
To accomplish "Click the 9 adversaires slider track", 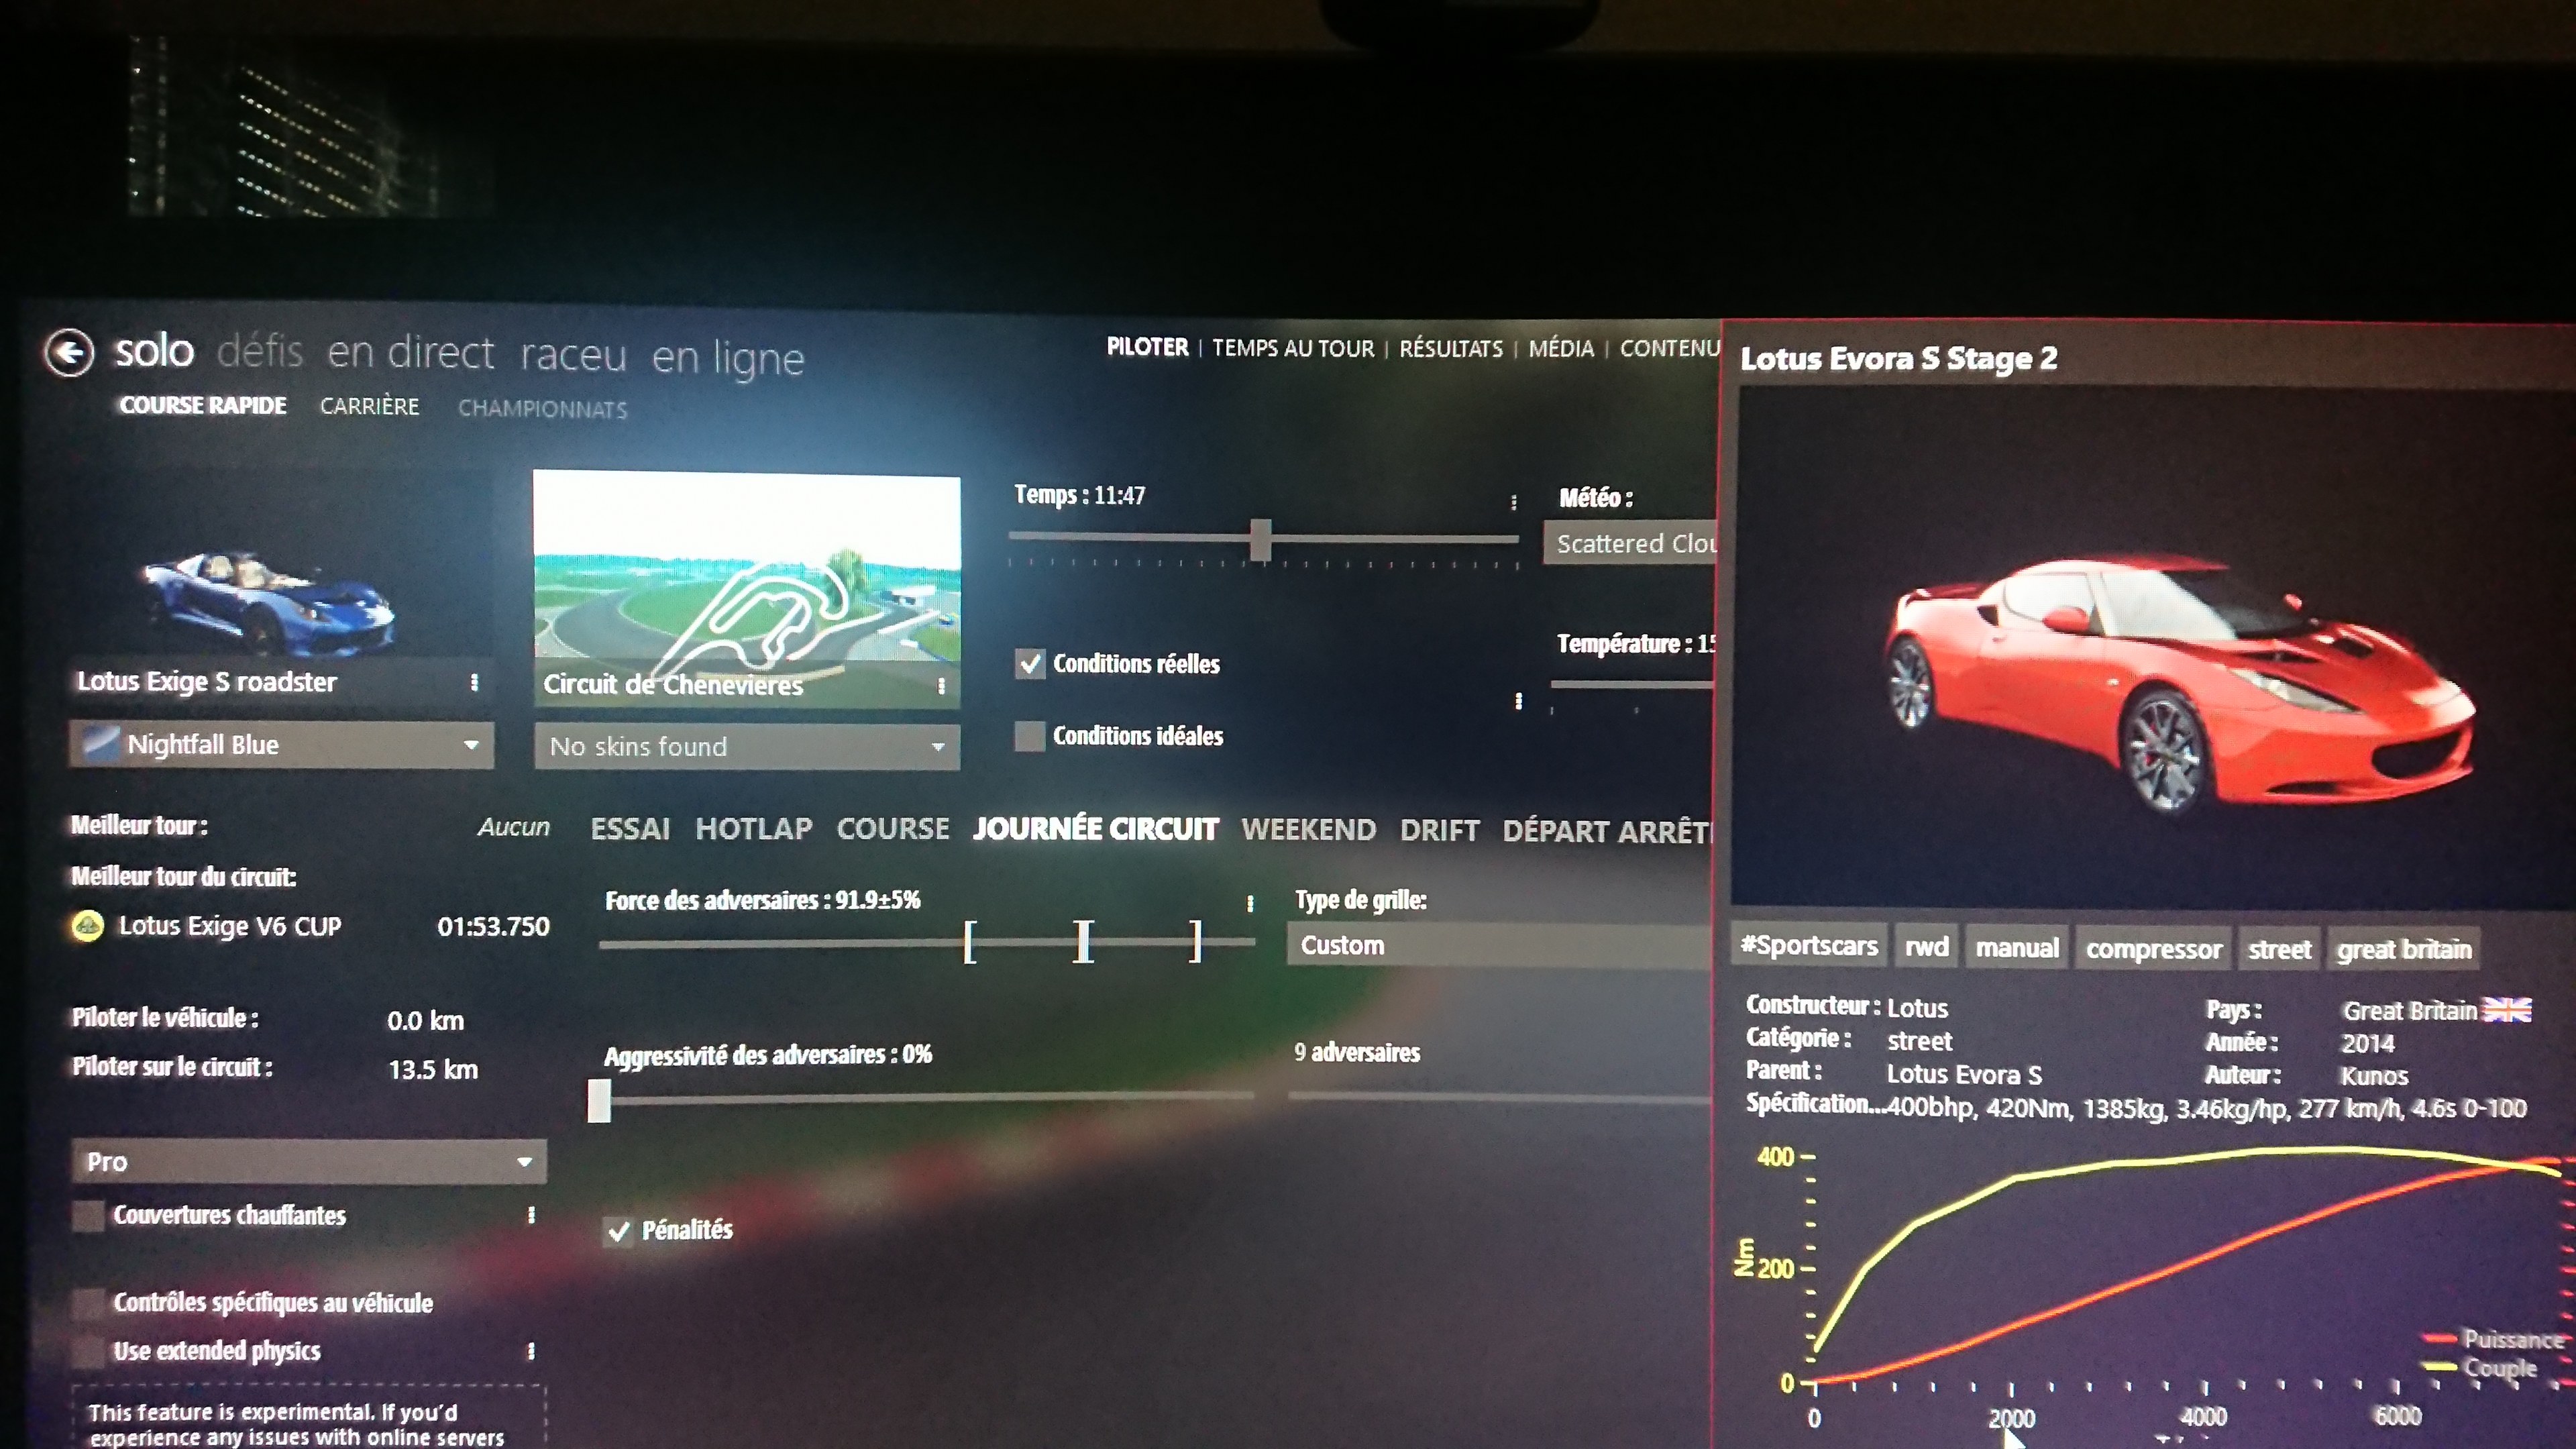I will tap(1500, 1097).
